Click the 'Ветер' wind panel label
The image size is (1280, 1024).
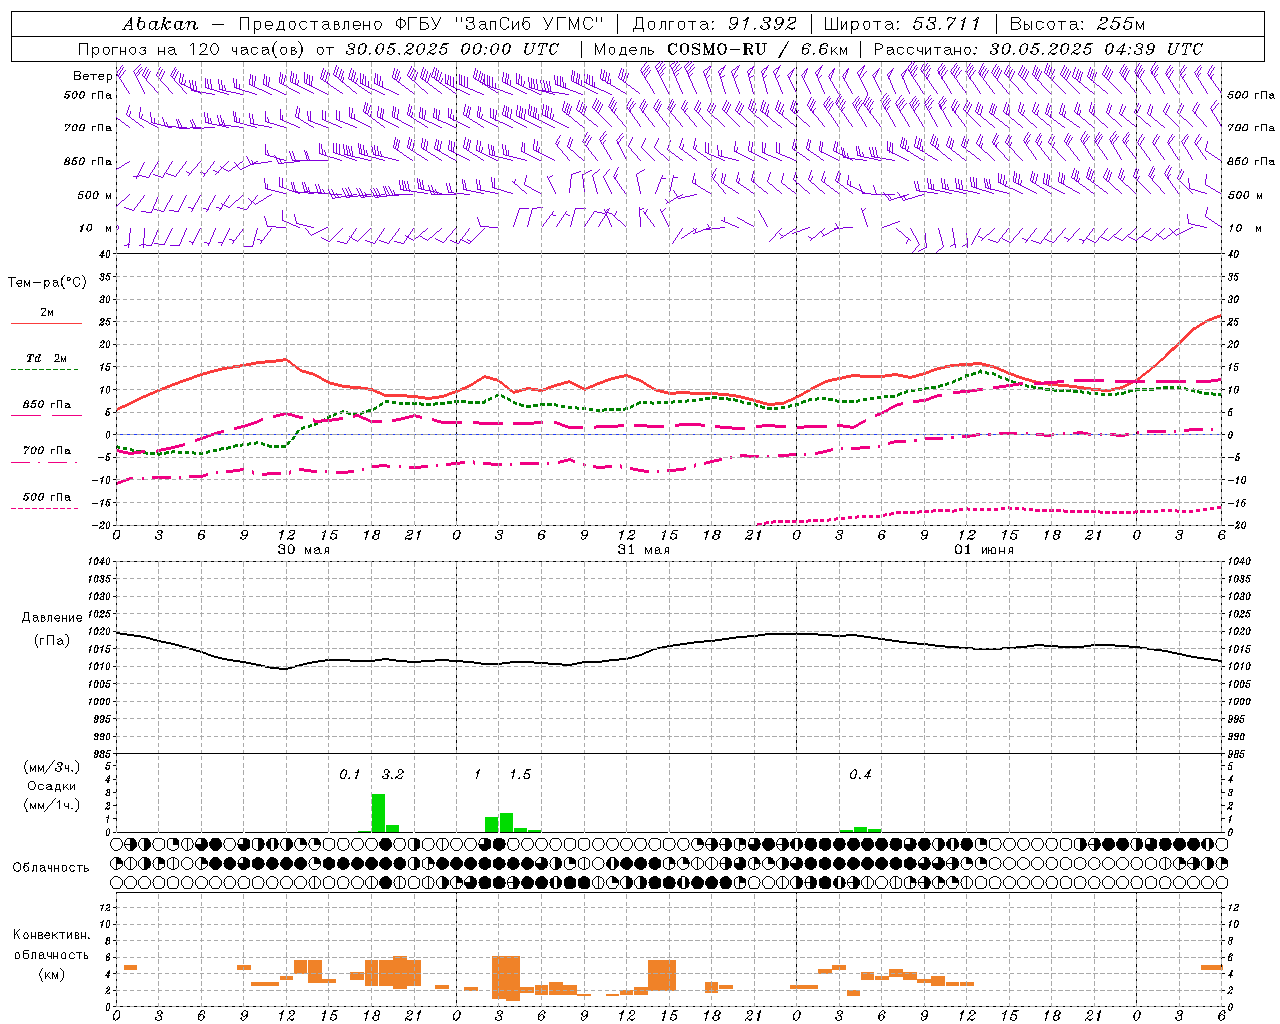92,76
